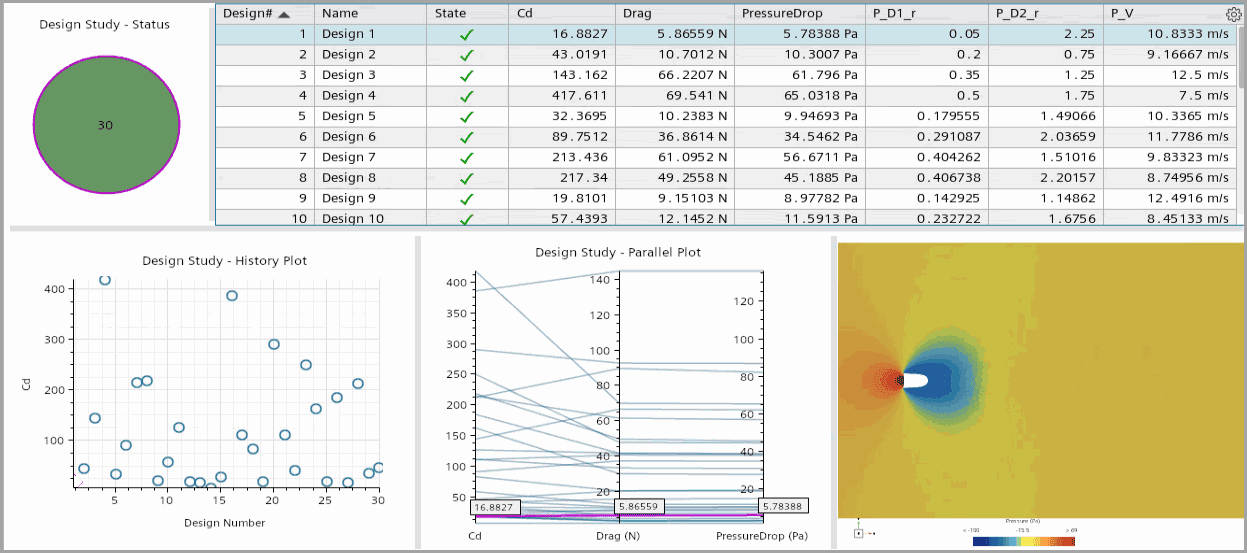Click the green status pie chart
Image resolution: width=1247 pixels, height=553 pixels.
[106, 124]
